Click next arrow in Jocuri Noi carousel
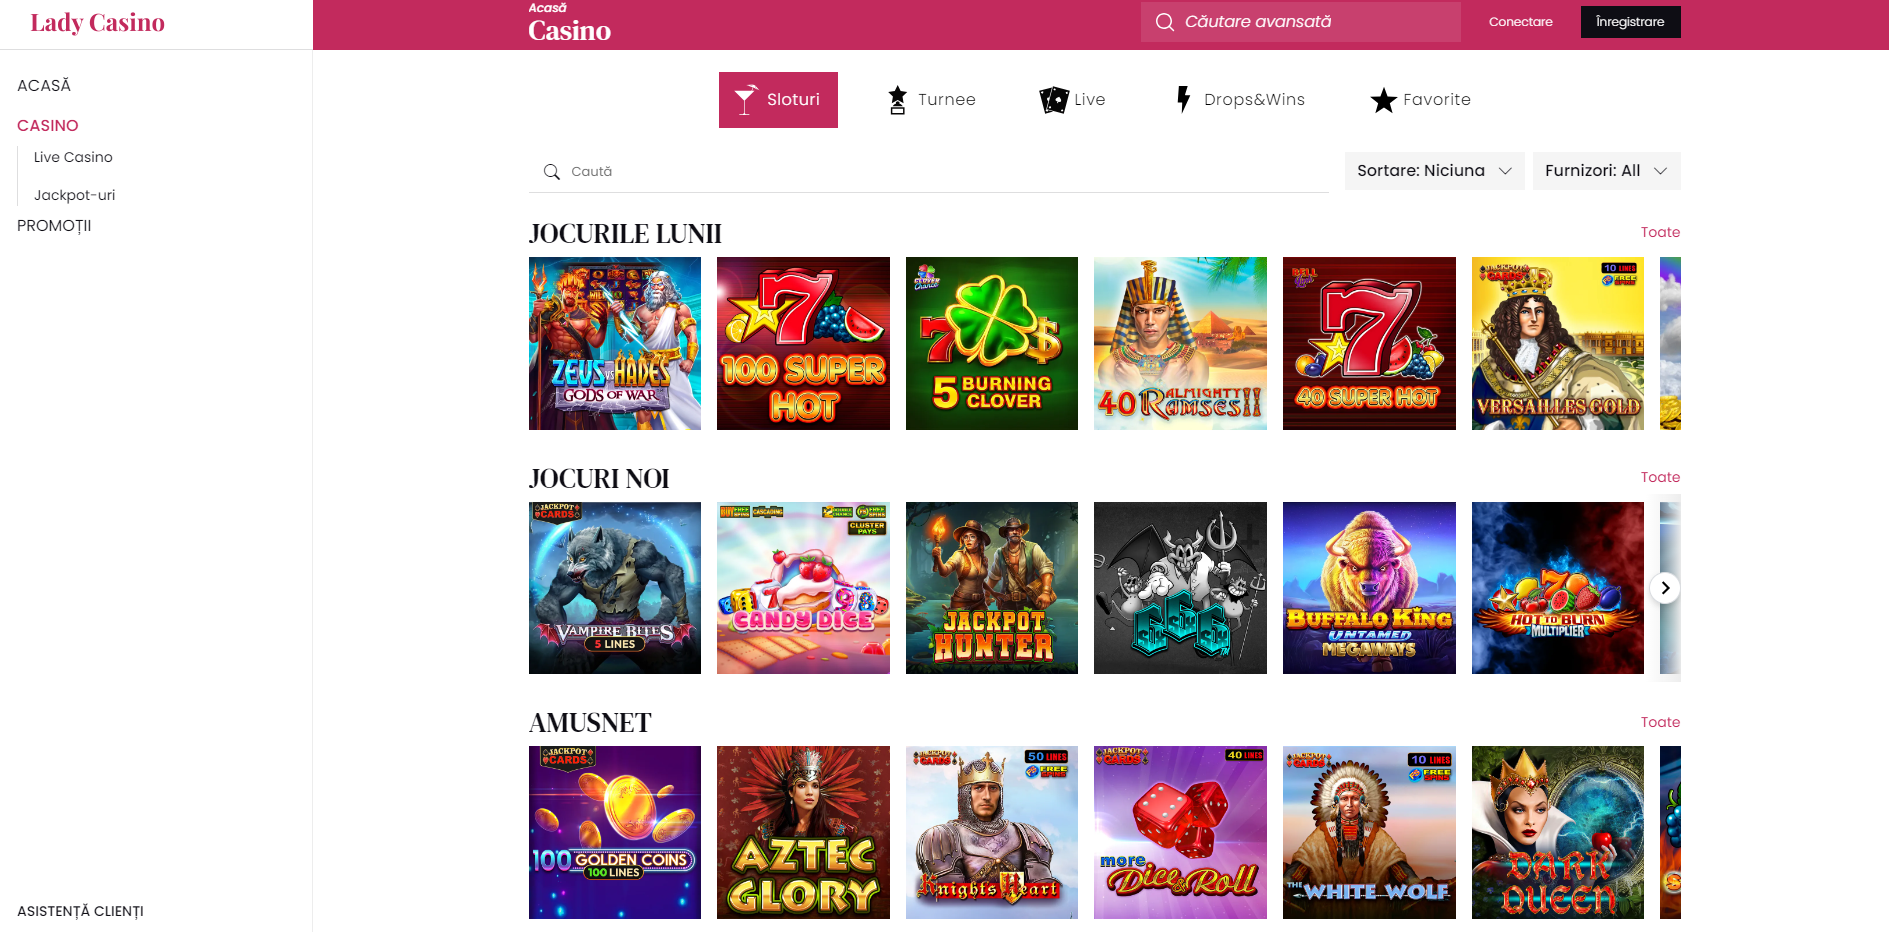This screenshot has width=1889, height=932. pos(1665,588)
